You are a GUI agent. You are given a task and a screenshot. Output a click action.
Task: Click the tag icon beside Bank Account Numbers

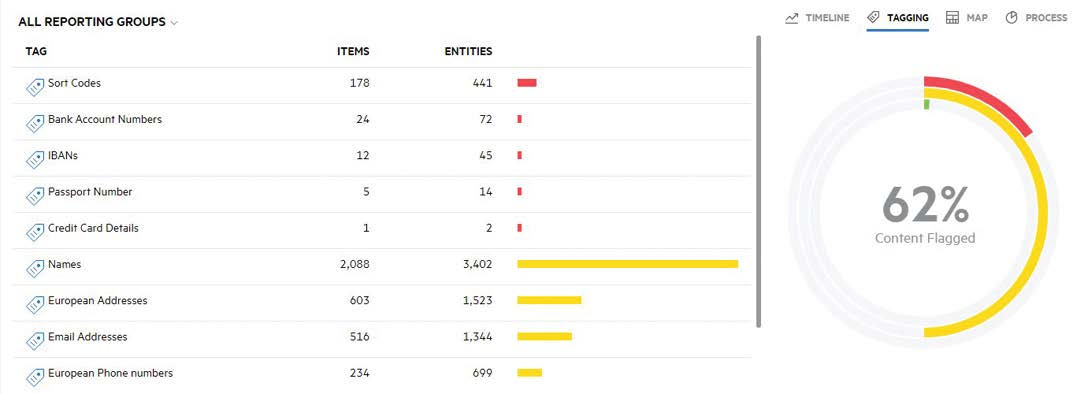coord(35,123)
